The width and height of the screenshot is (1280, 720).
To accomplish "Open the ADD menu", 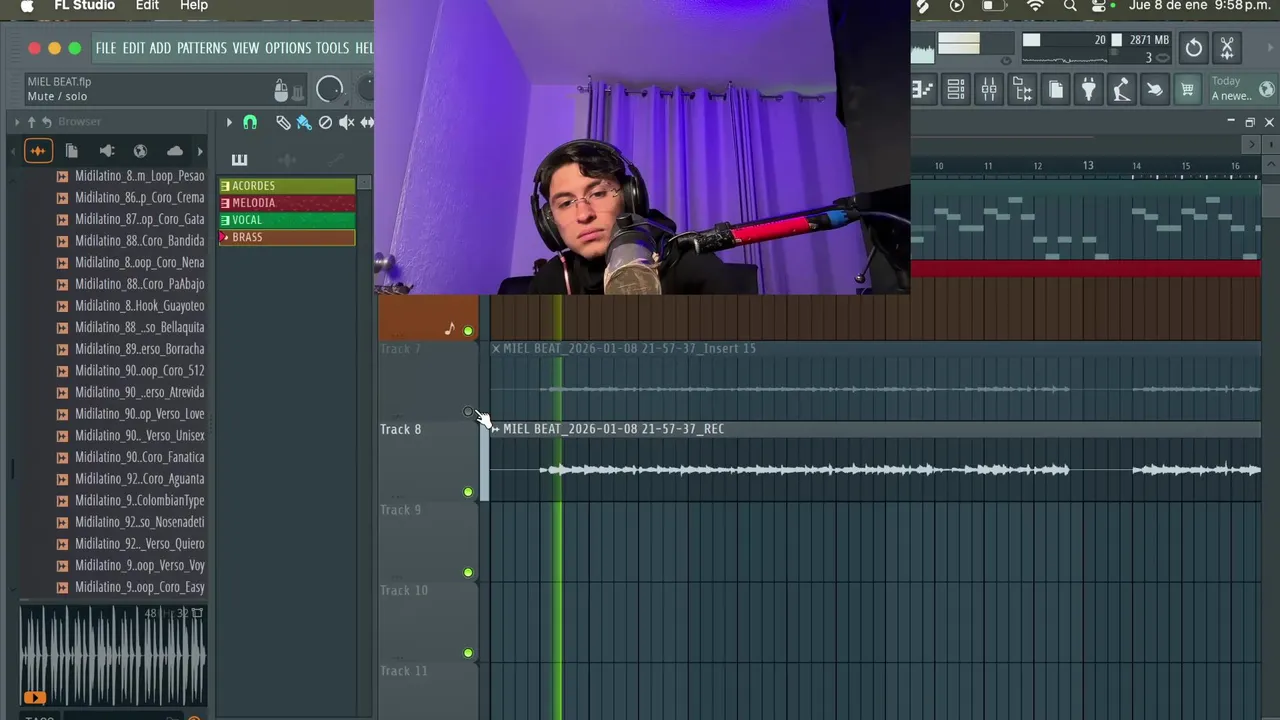I will 160,48.
